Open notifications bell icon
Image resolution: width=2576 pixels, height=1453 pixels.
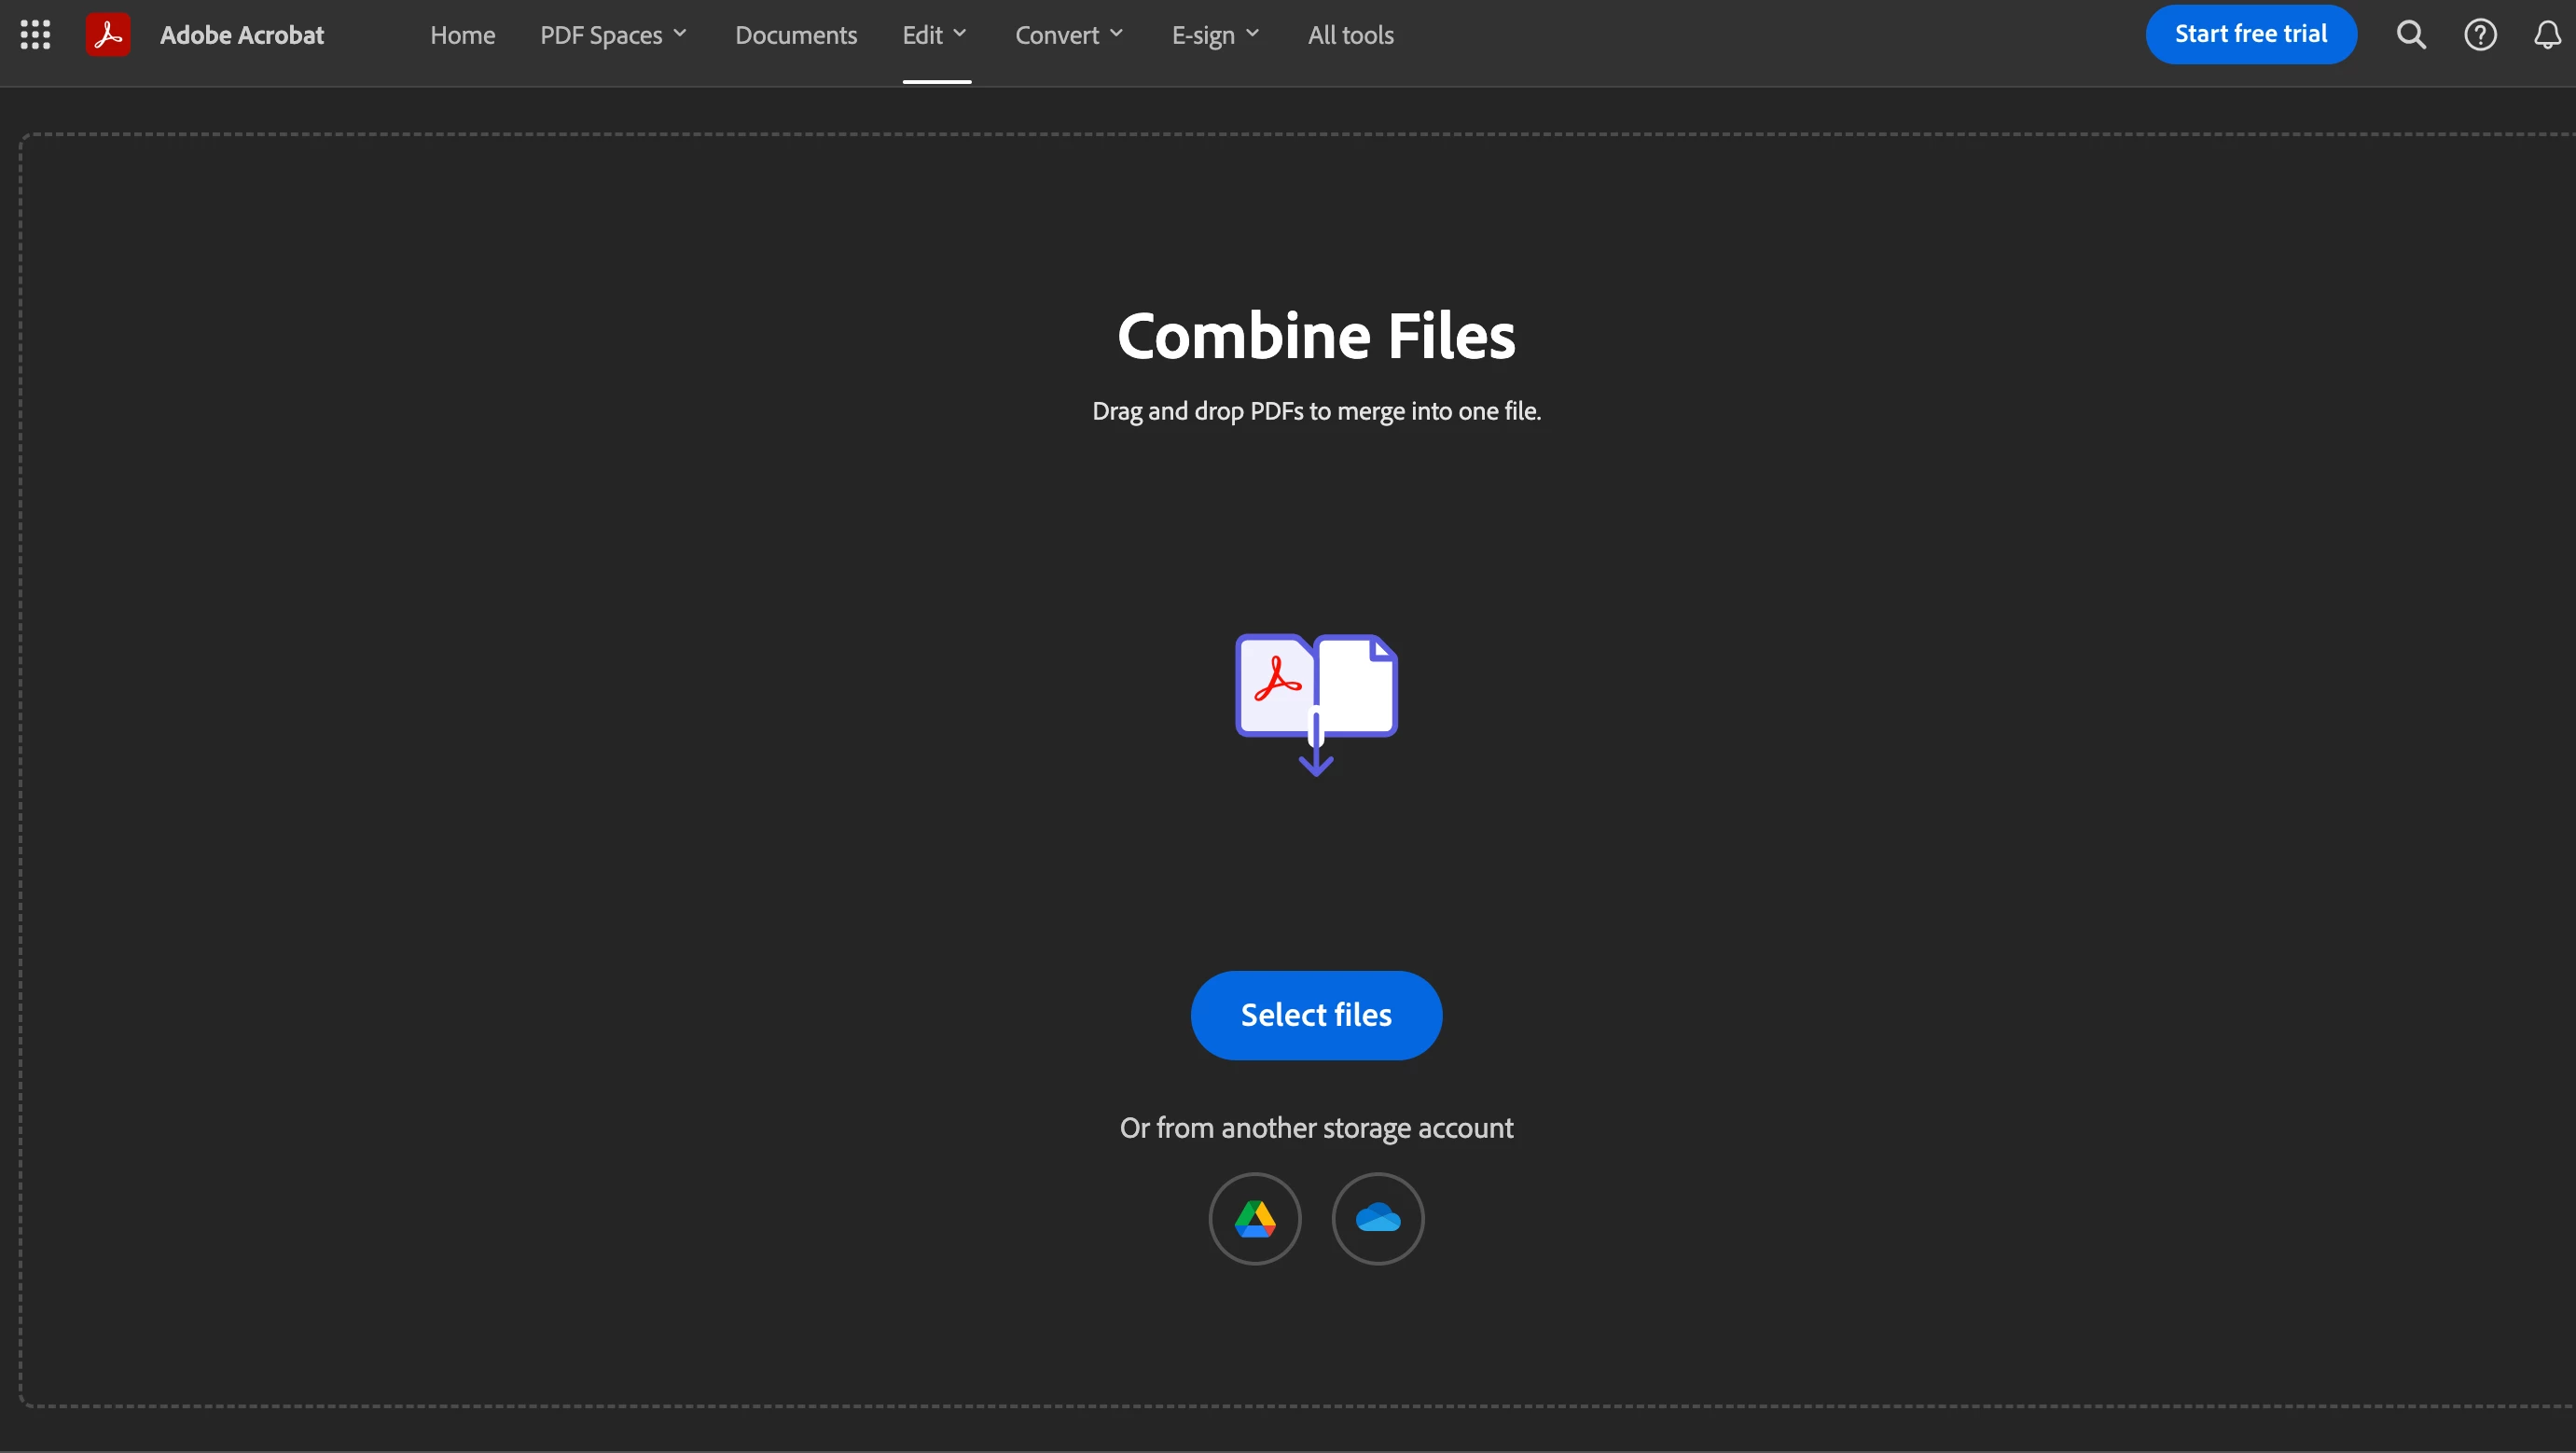coord(2547,35)
